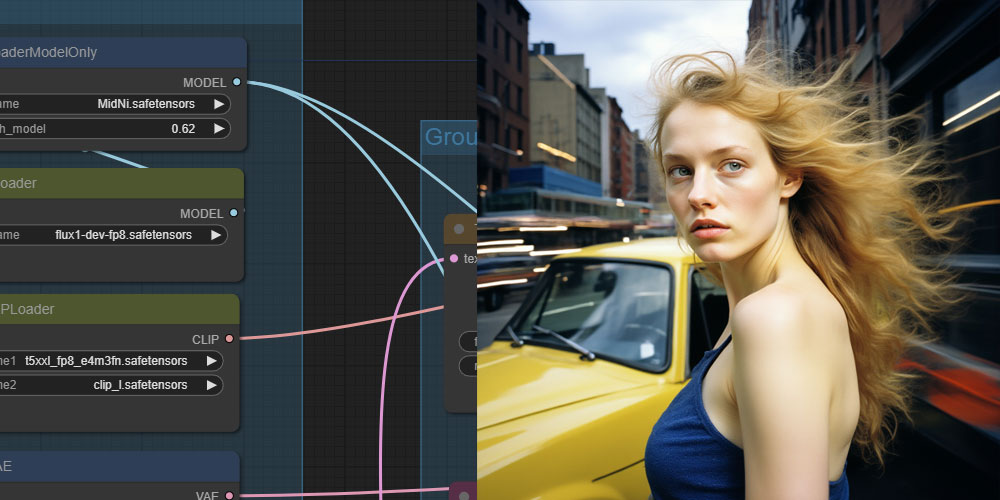Open the MidNi.safetensors model selector
This screenshot has height=500, width=1000.
point(115,104)
